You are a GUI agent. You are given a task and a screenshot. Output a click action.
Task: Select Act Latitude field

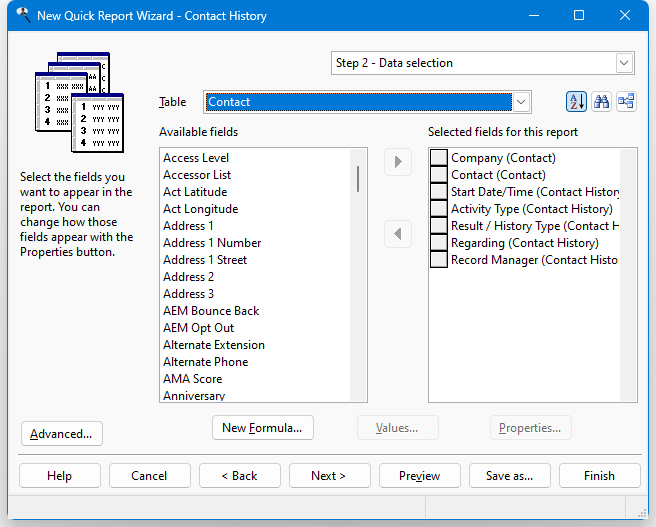click(256, 192)
